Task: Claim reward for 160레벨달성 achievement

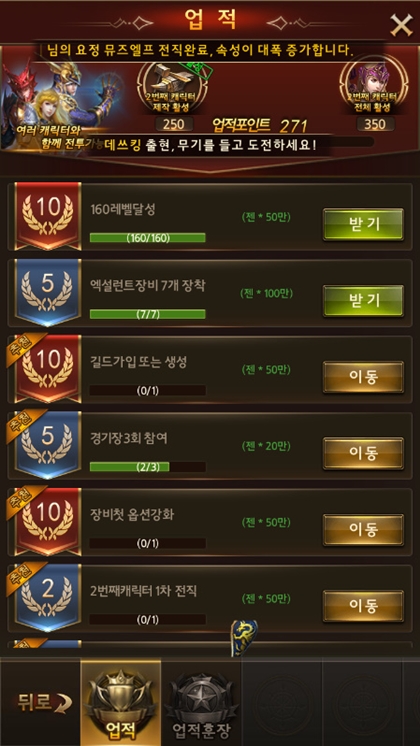Action: [363, 224]
